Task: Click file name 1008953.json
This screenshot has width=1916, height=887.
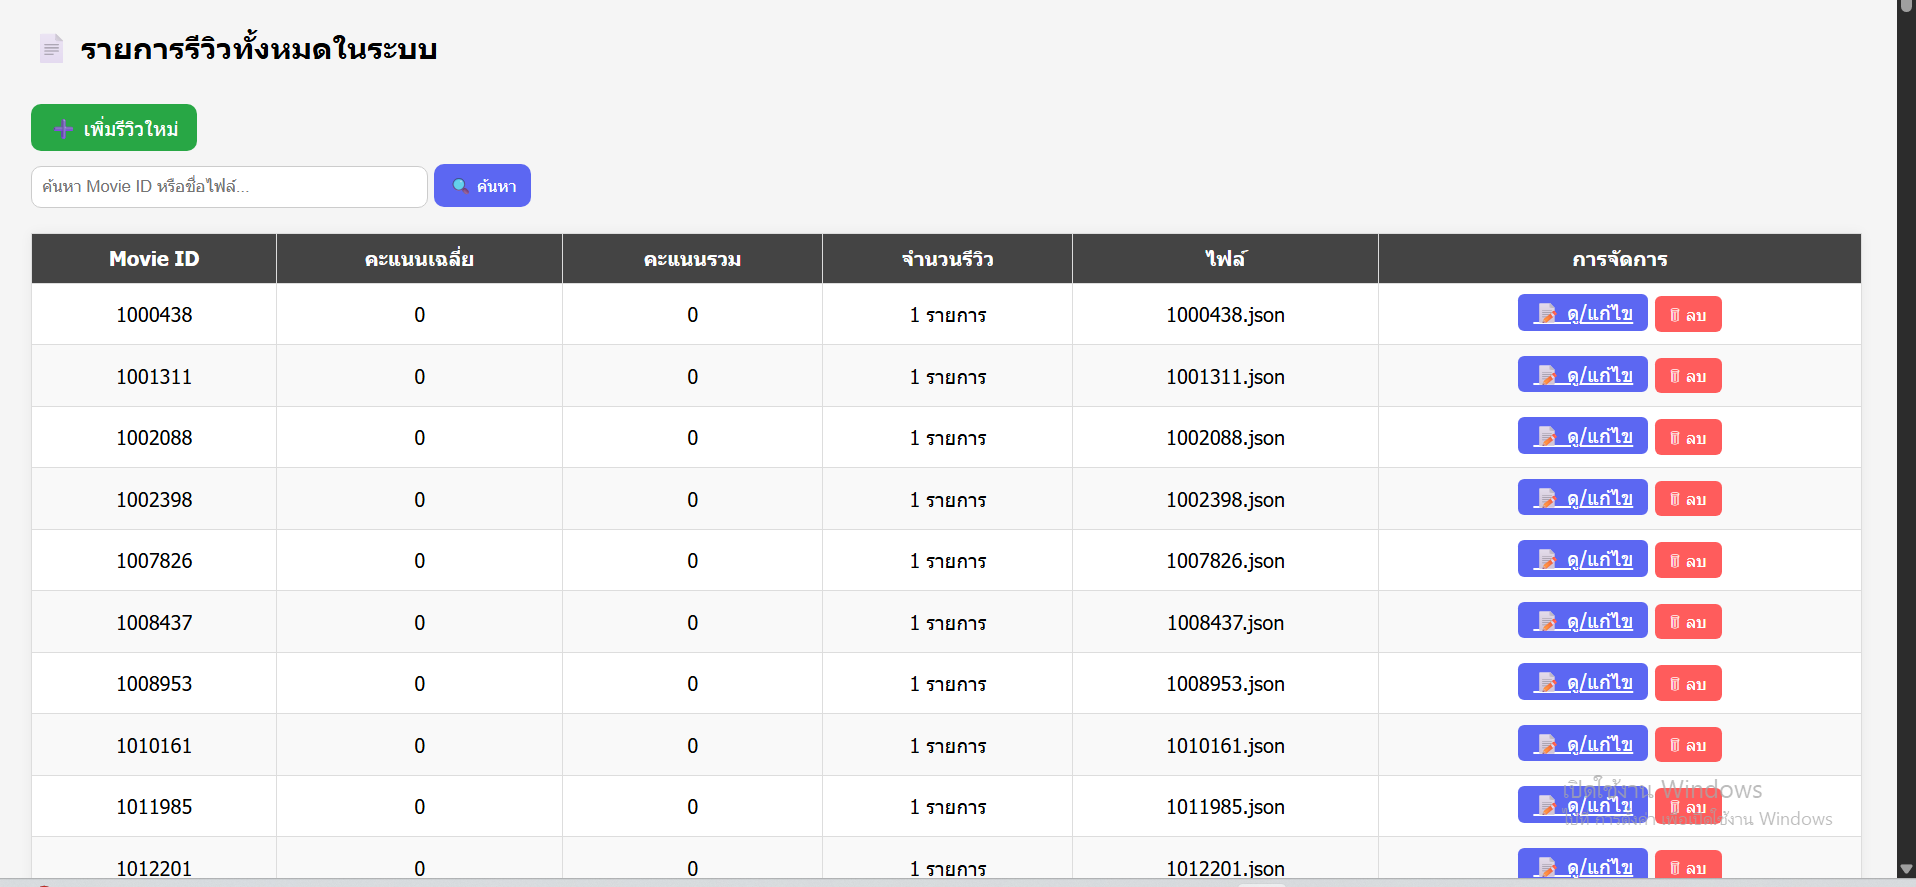Action: point(1225,684)
